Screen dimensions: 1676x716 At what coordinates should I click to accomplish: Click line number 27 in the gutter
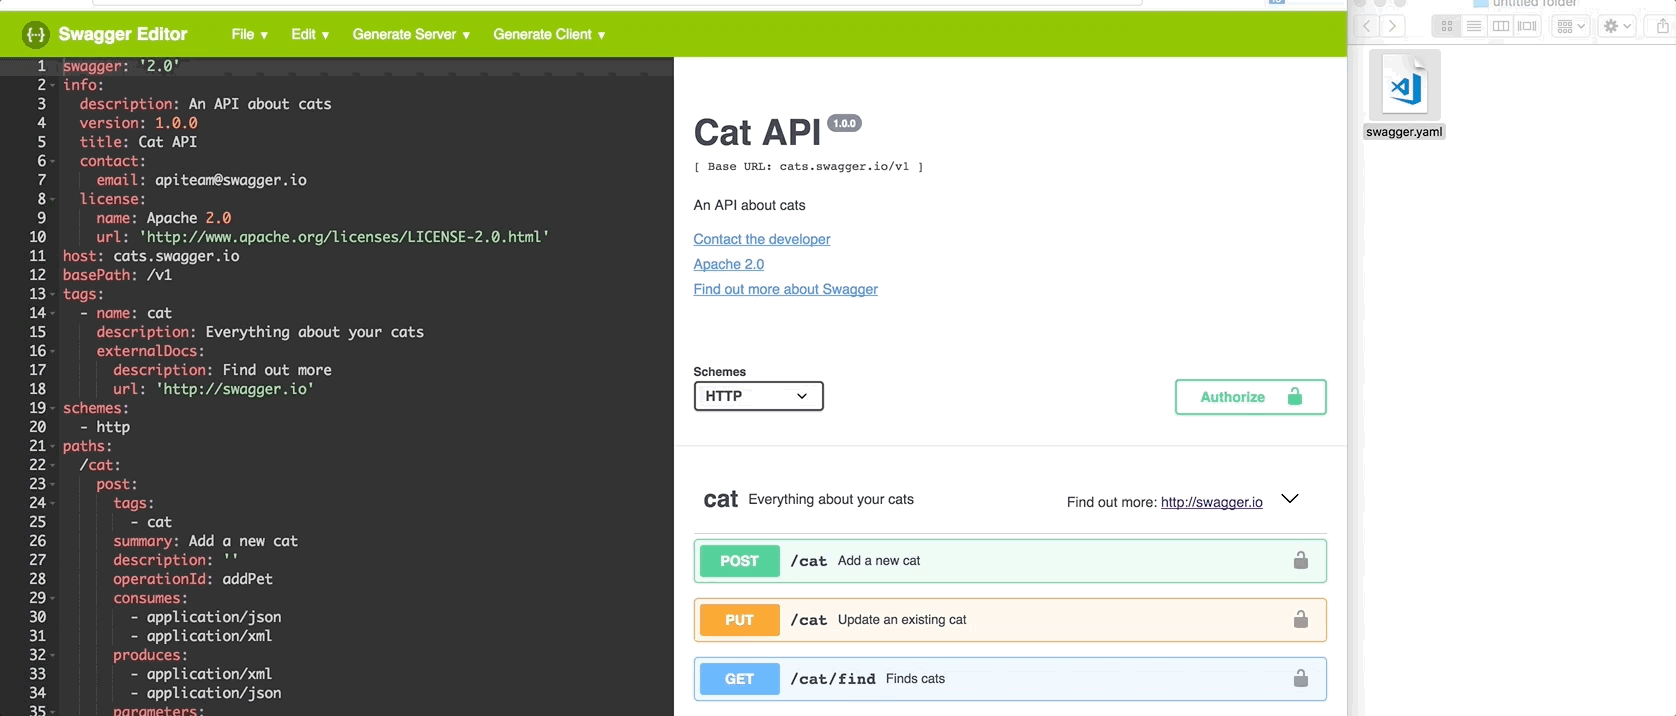(x=37, y=560)
